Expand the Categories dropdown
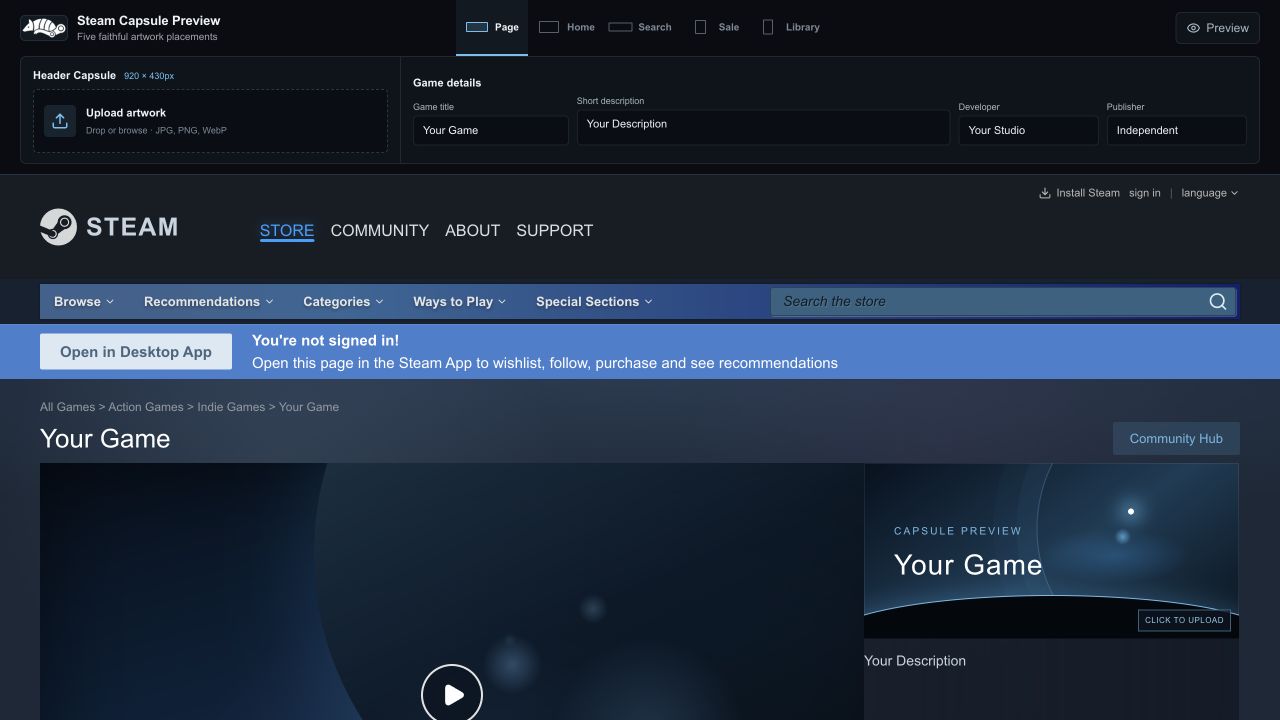The height and width of the screenshot is (720, 1280). pyautogui.click(x=343, y=301)
